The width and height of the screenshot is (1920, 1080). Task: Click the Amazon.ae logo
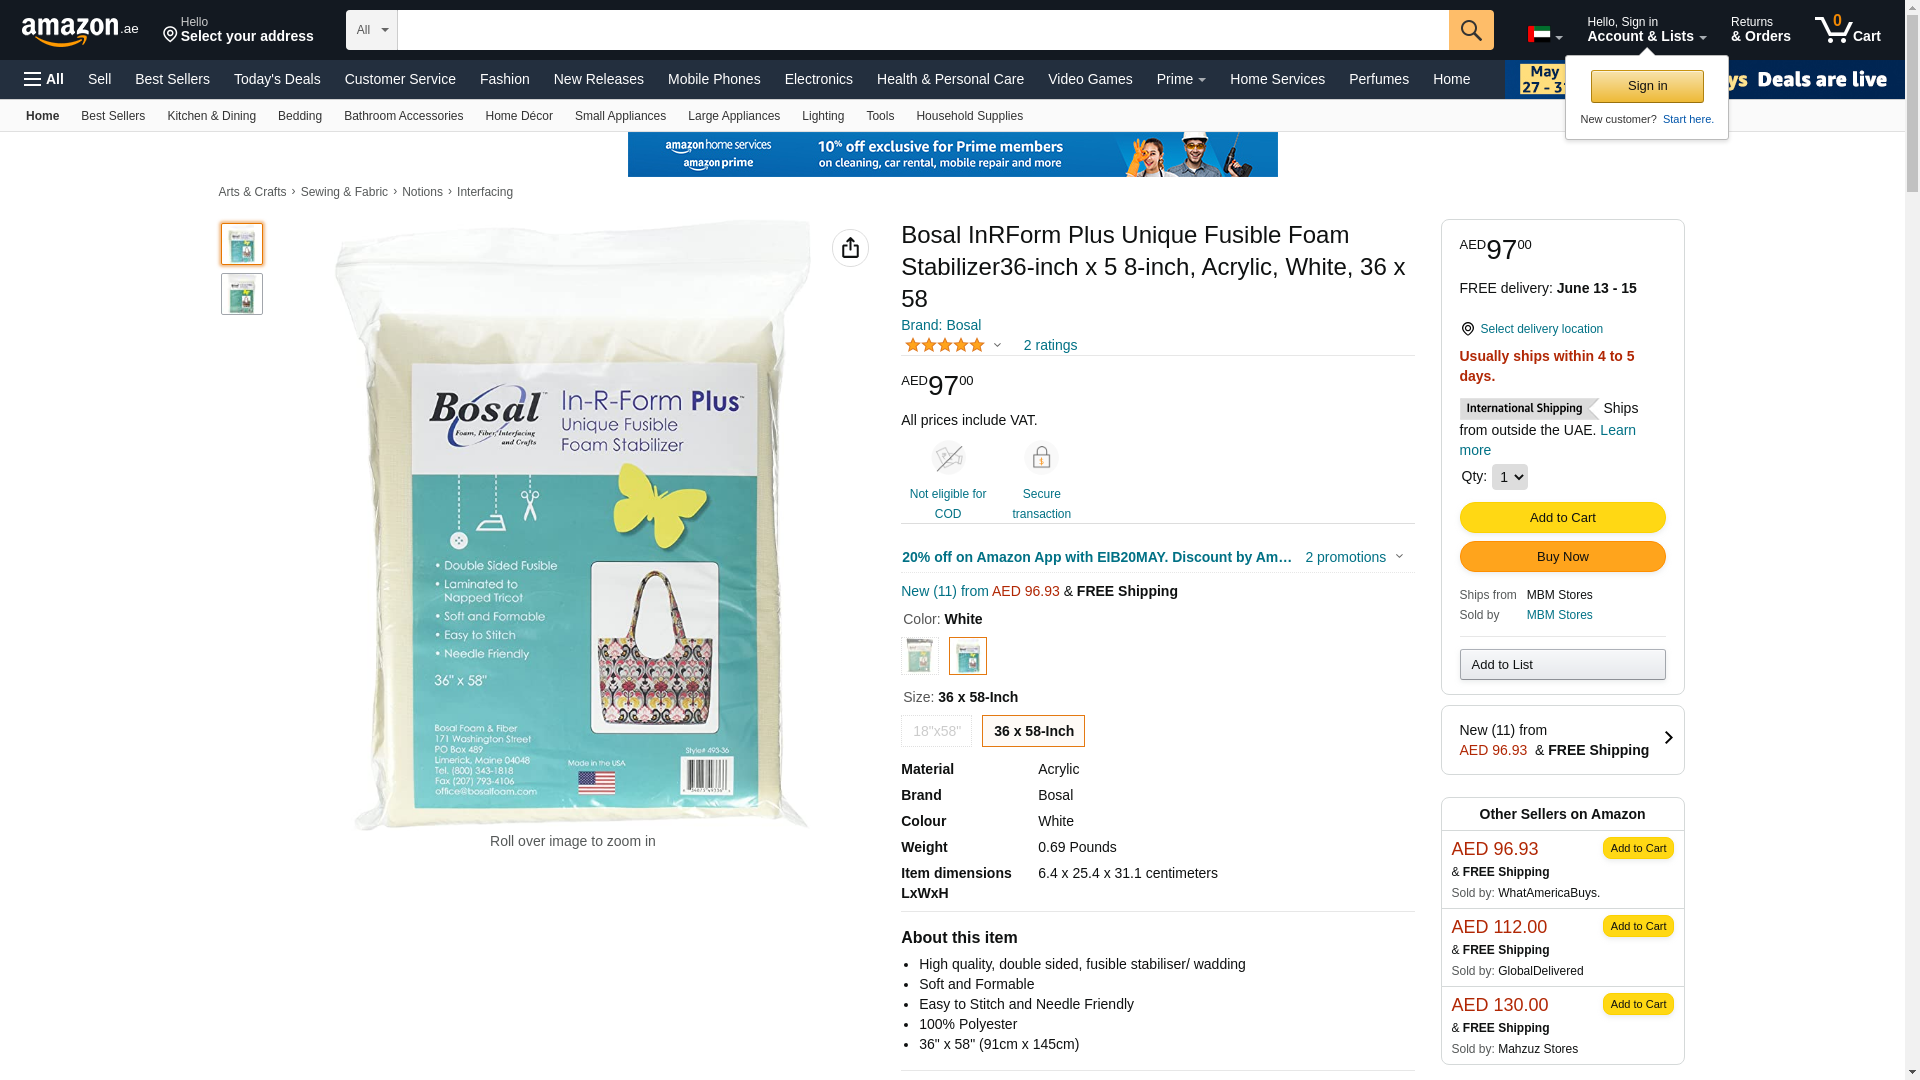click(80, 30)
